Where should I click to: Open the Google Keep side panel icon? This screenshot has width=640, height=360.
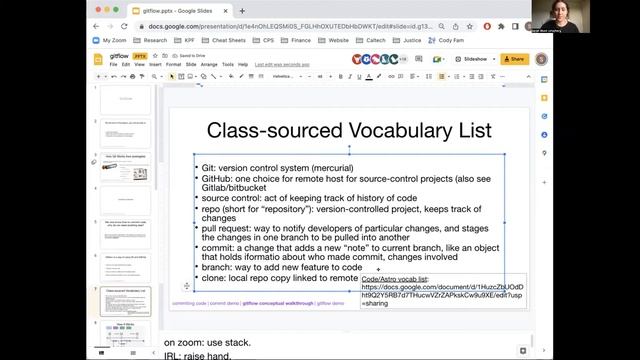coord(544,98)
